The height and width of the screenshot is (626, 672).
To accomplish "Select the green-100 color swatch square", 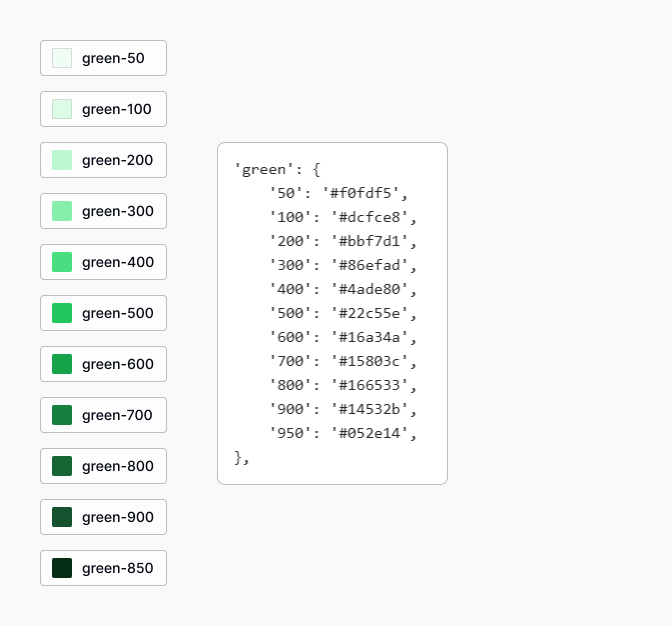I will (x=62, y=109).
